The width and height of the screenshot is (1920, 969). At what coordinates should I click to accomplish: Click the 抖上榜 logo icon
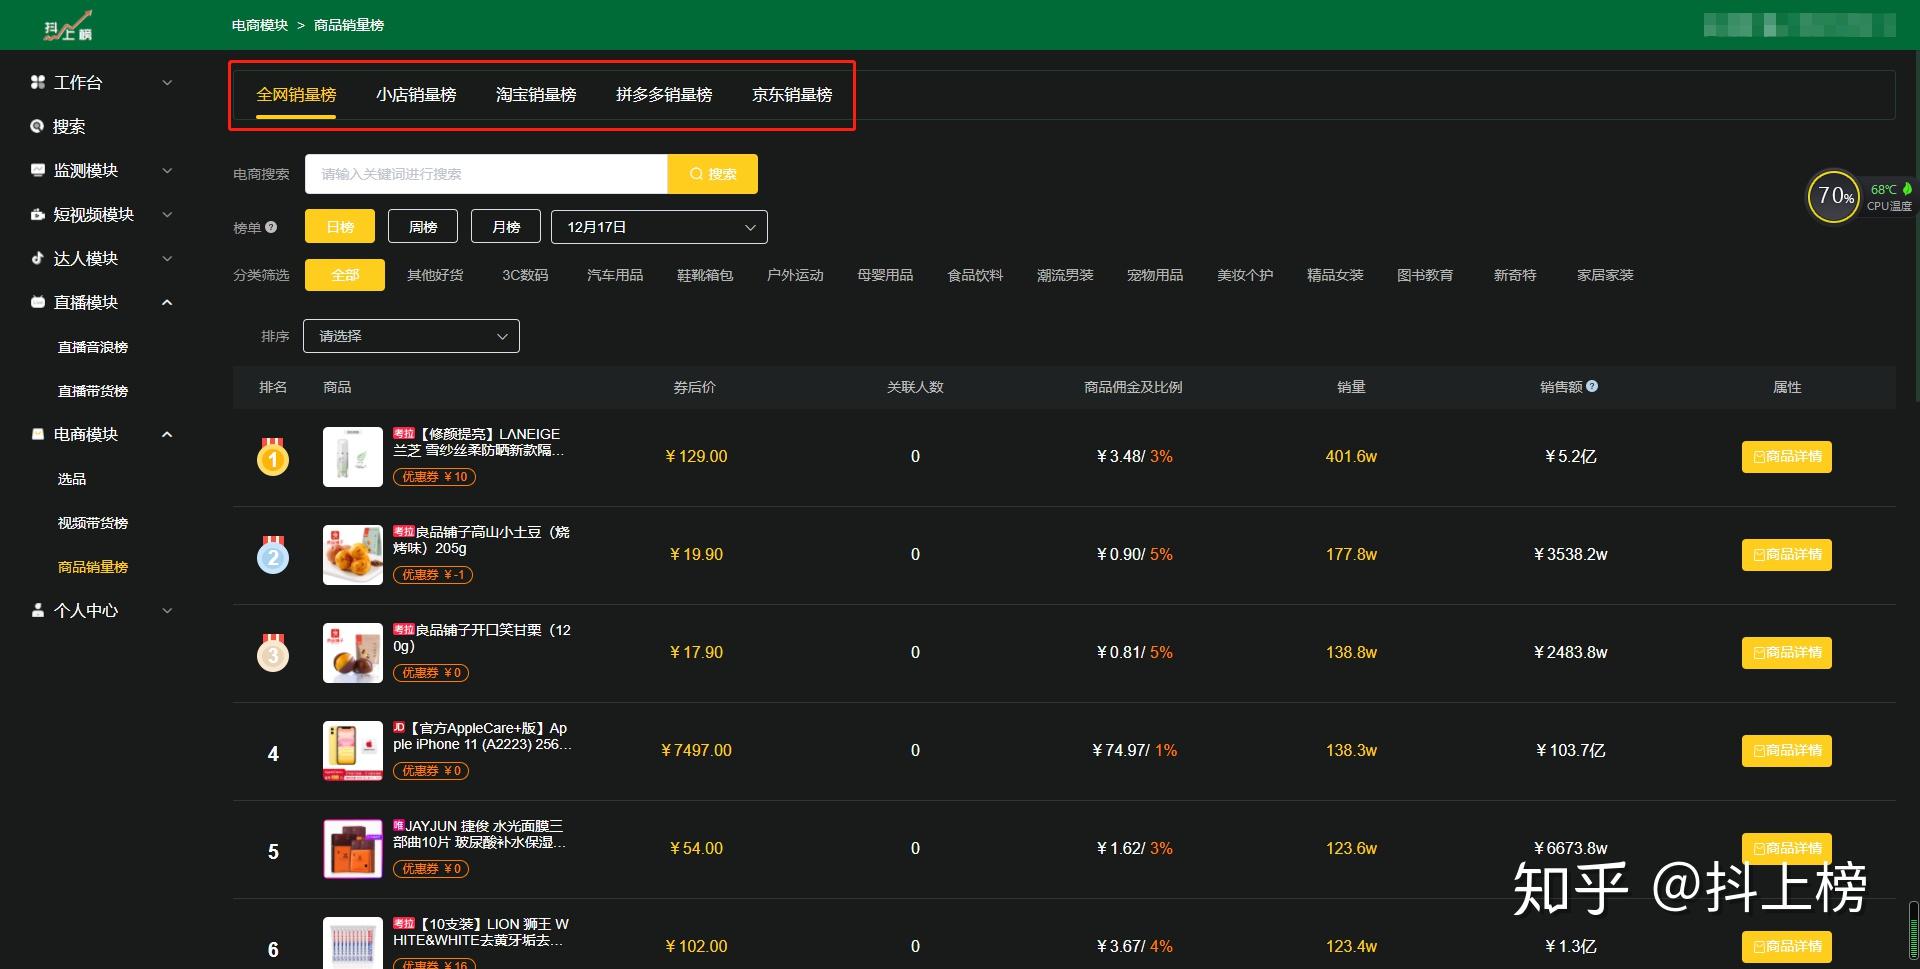point(68,26)
